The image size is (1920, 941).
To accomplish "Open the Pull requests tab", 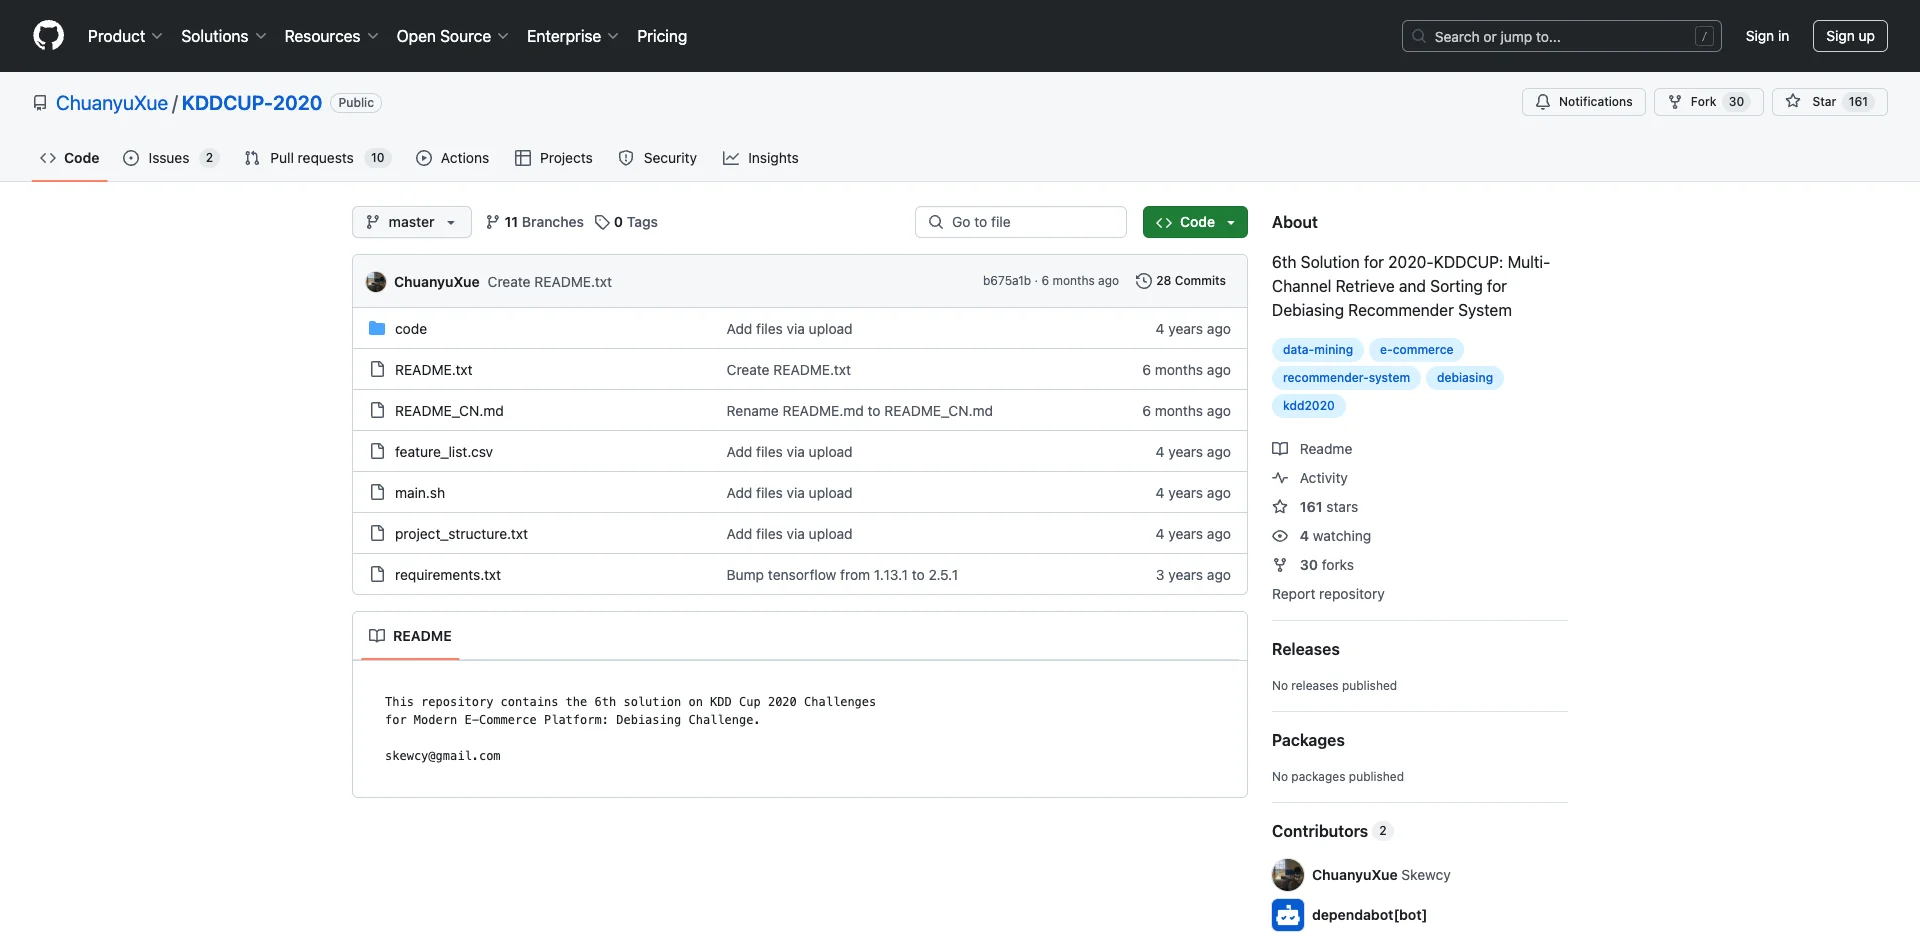I will 317,158.
